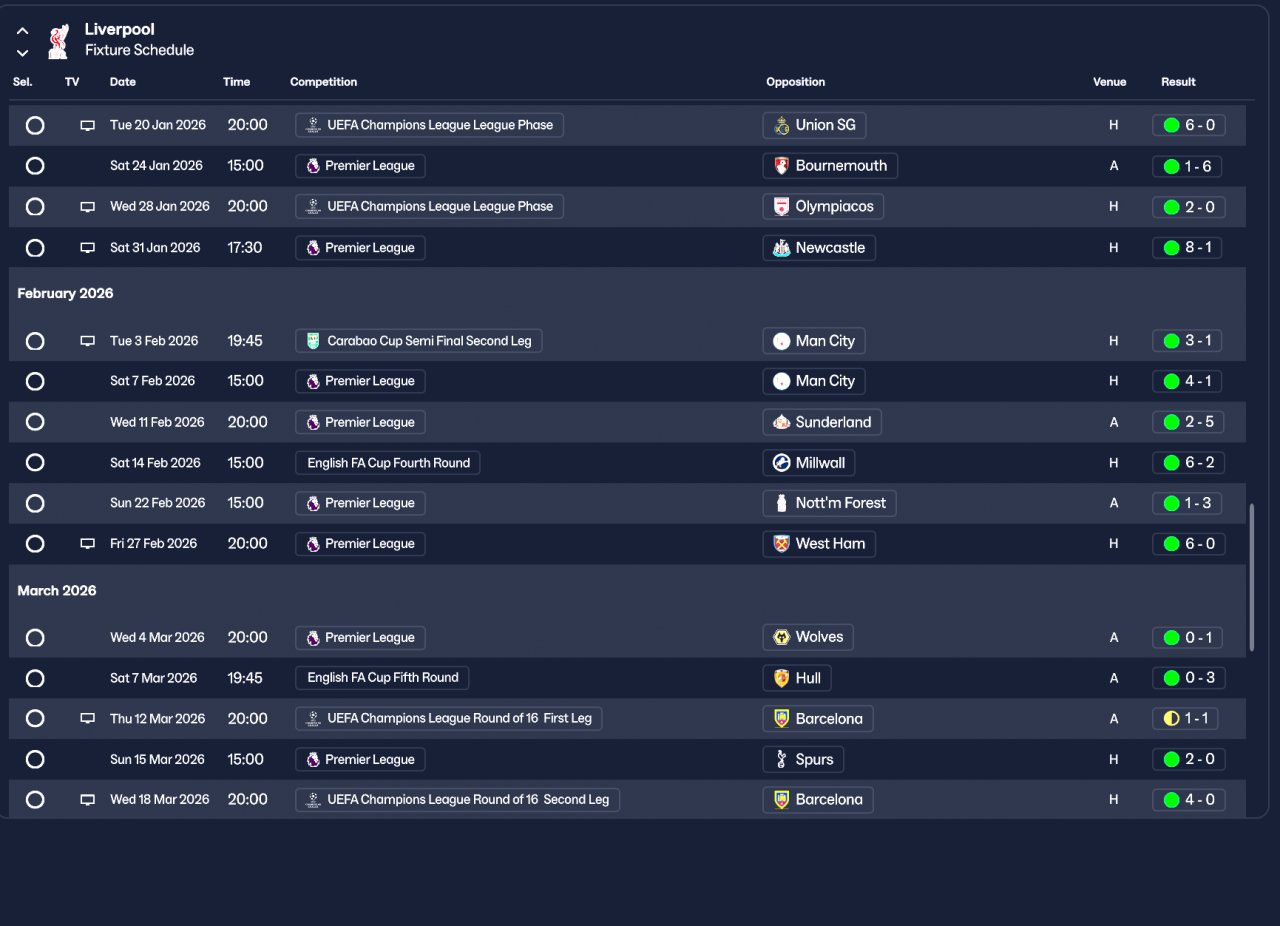Click the Sunderland club badge
The height and width of the screenshot is (926, 1280).
tap(782, 422)
